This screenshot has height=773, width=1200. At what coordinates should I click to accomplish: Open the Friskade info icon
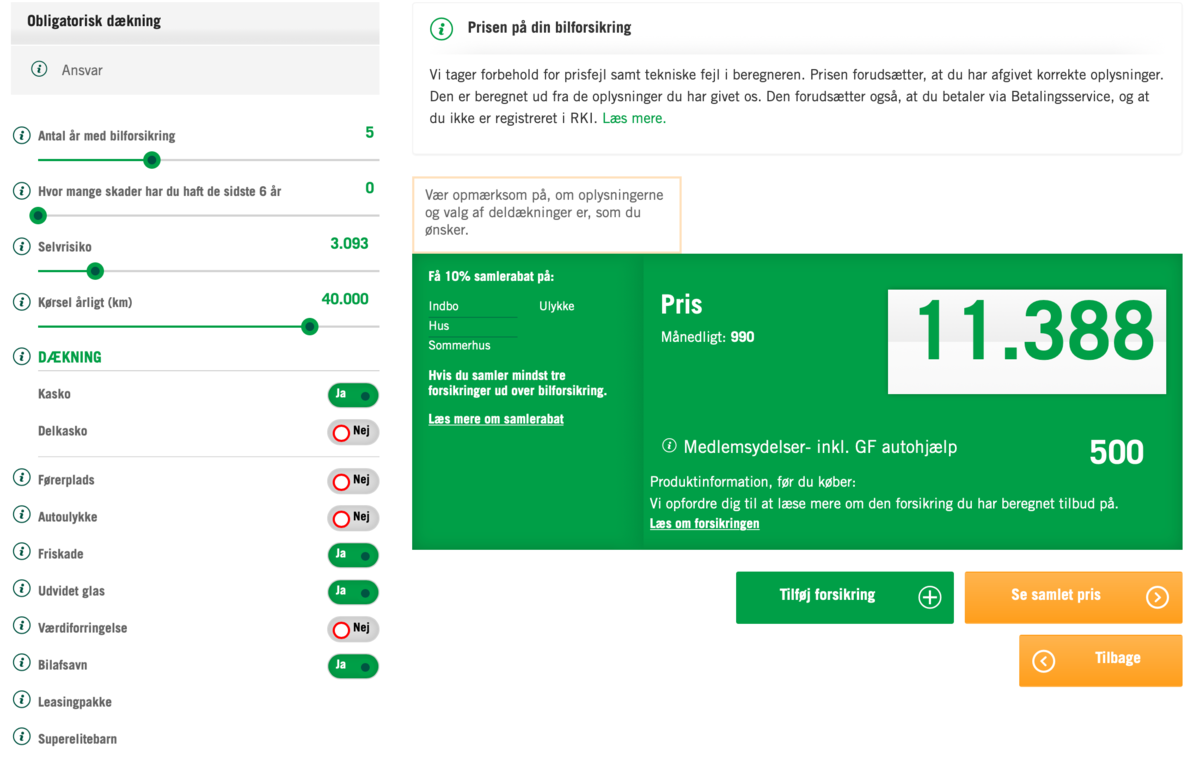click(21, 552)
